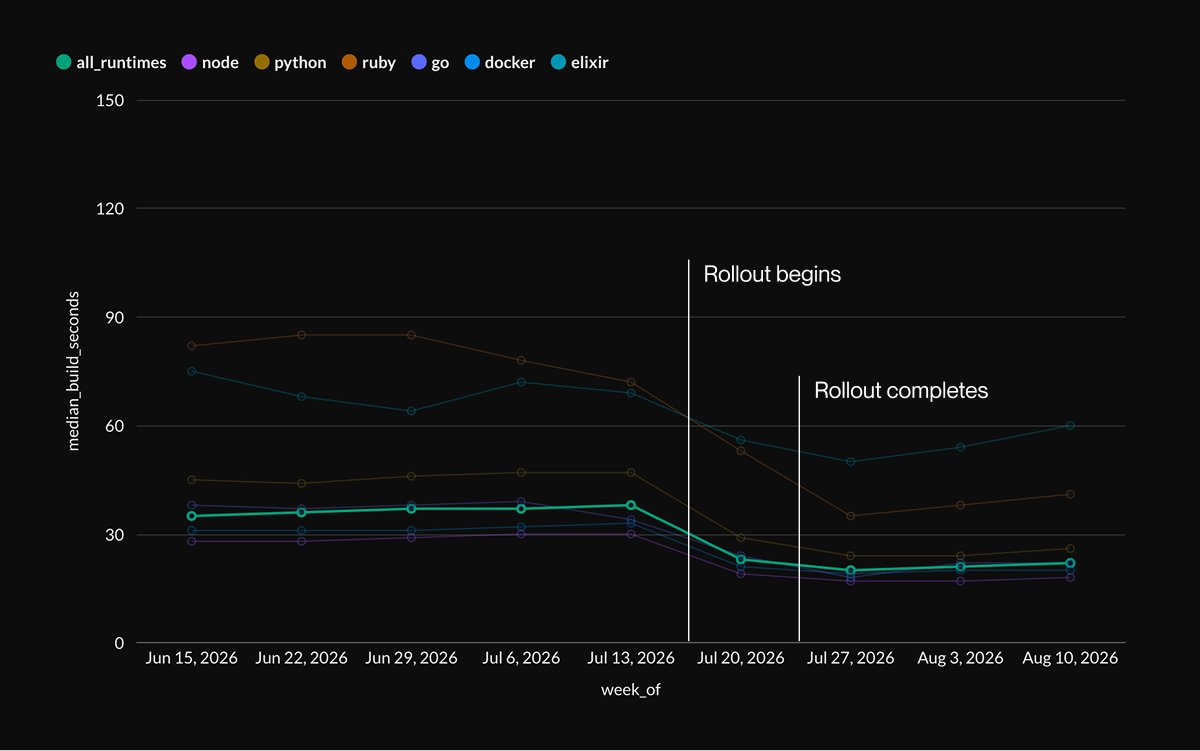Click python data point at Jul 13, 2026

point(631,472)
